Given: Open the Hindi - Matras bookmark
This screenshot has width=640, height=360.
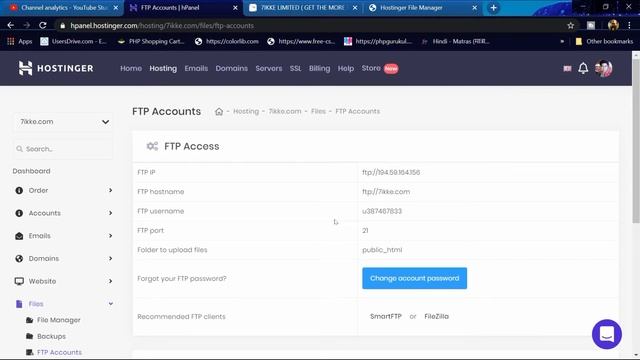Looking at the screenshot, I should (x=455, y=41).
